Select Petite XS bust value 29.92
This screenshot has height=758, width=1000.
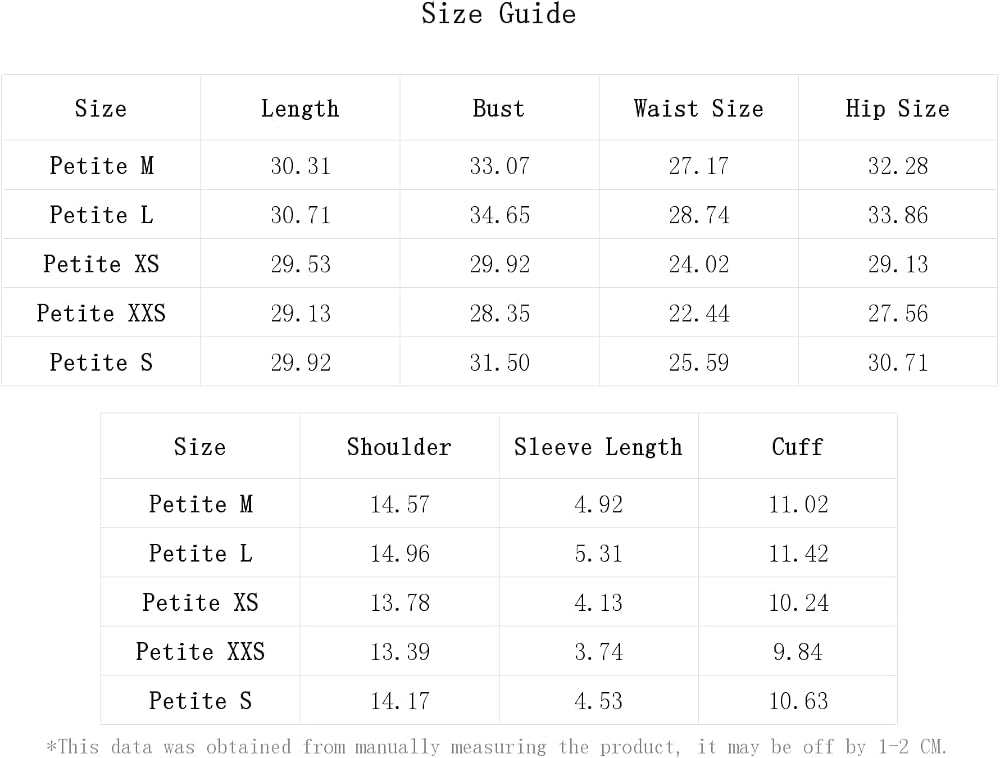[499, 264]
